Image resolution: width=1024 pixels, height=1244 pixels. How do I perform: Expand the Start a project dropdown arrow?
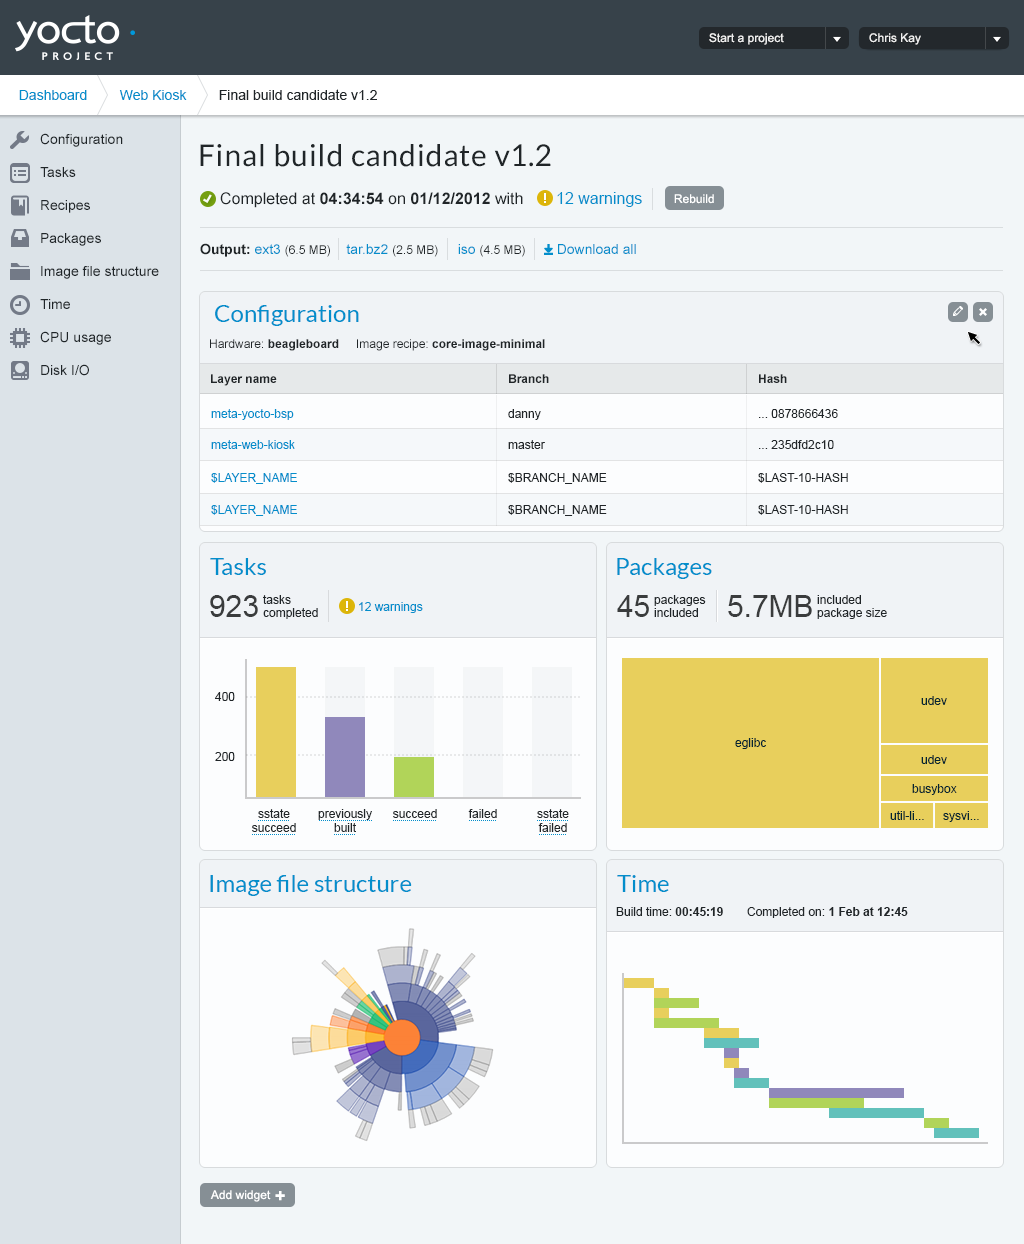click(837, 38)
